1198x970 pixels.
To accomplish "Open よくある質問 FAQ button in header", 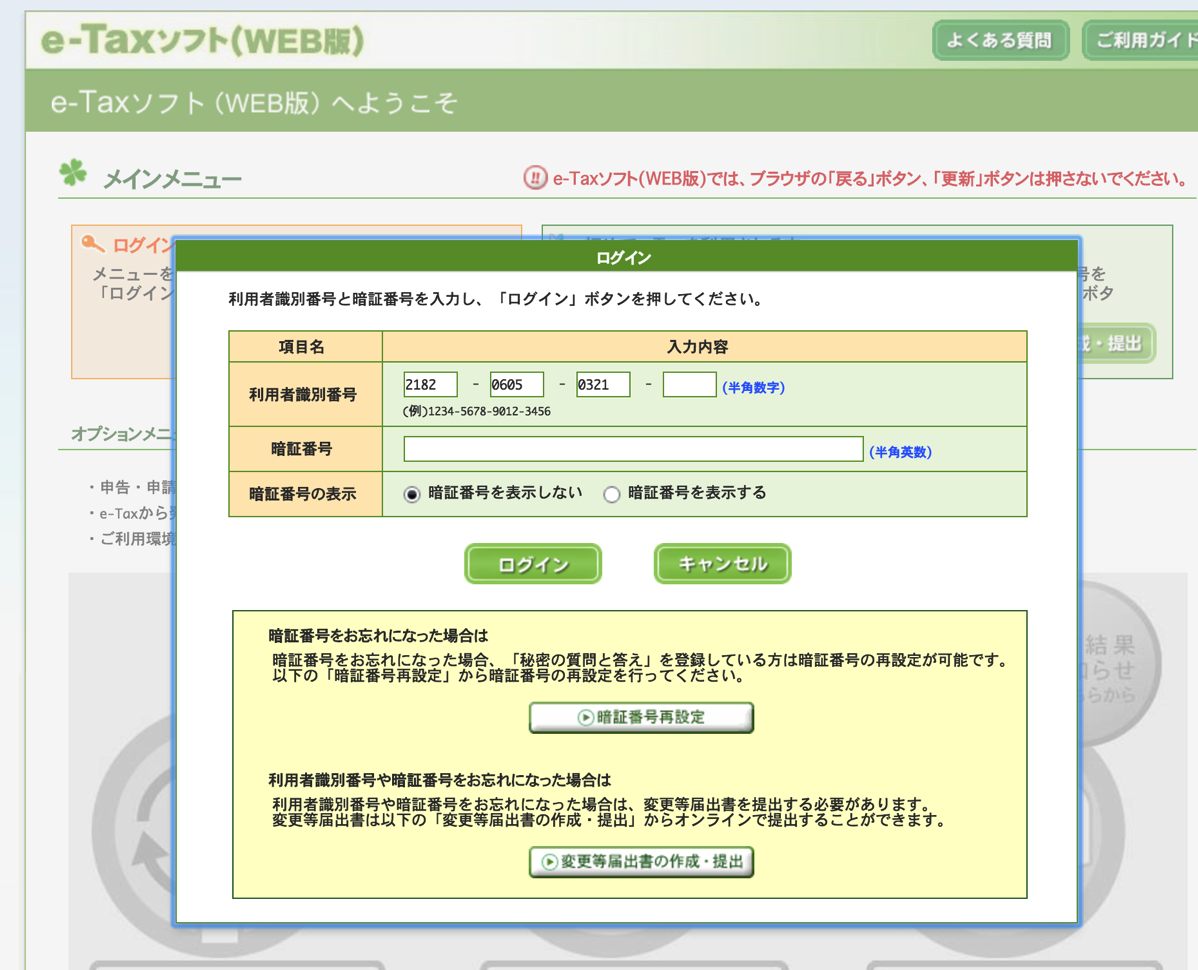I will [999, 40].
